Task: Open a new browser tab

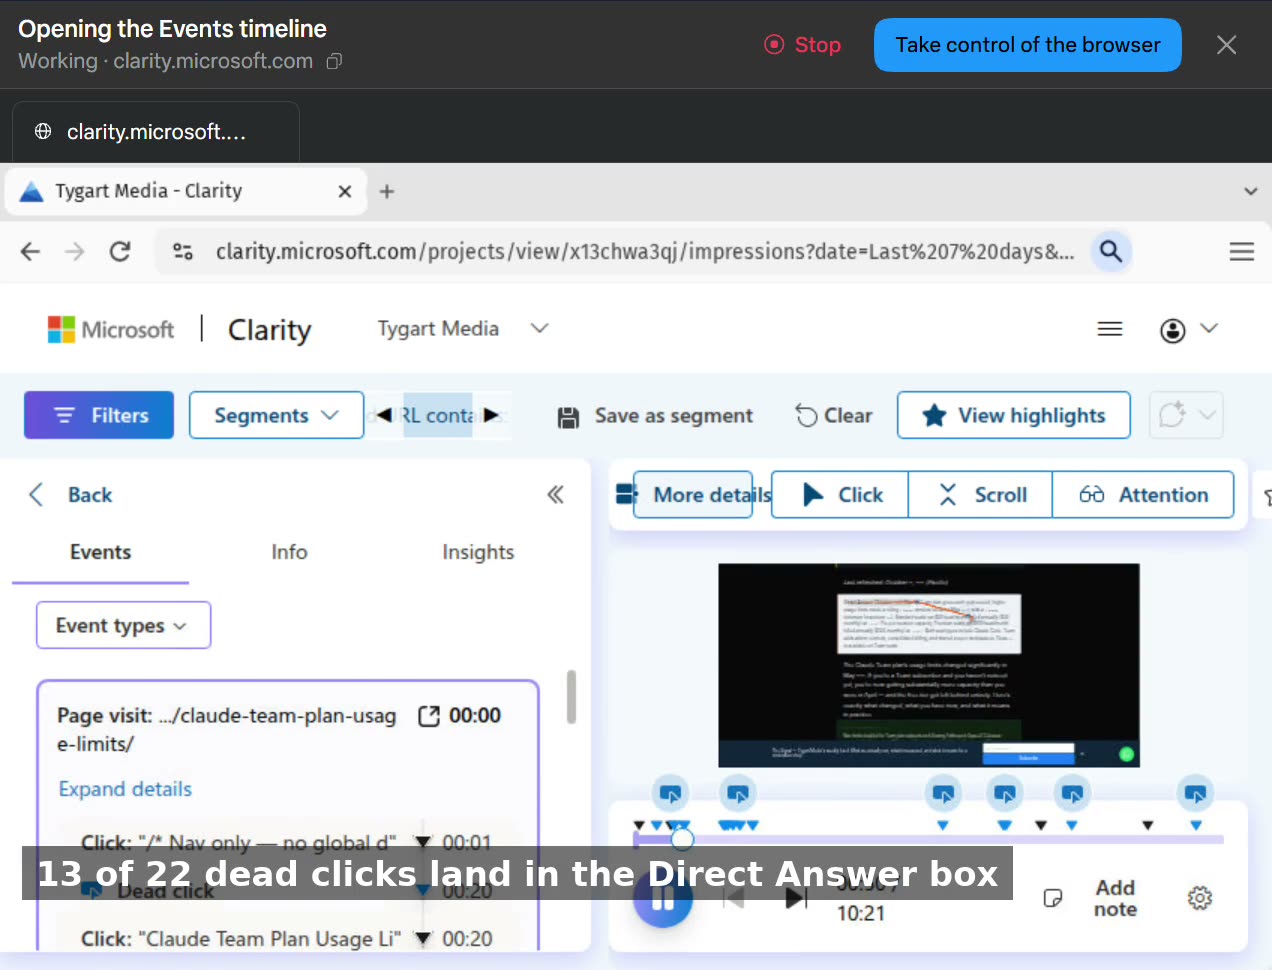Action: 387,191
